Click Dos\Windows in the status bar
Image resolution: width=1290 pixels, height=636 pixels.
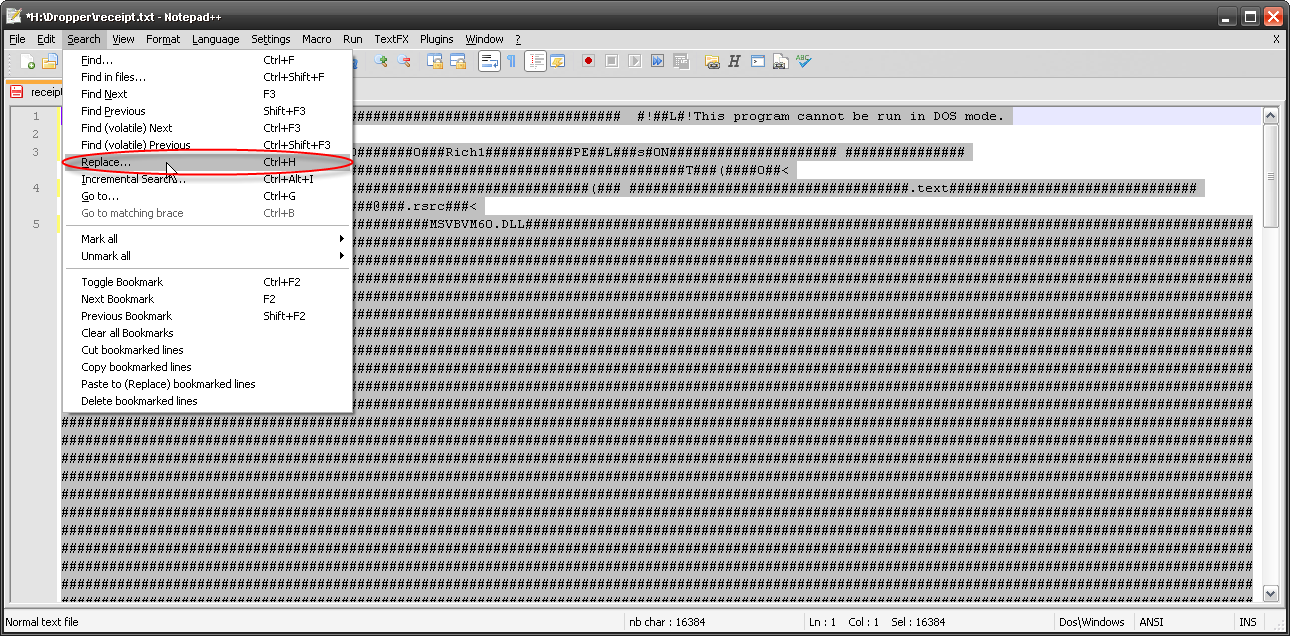(x=1091, y=622)
